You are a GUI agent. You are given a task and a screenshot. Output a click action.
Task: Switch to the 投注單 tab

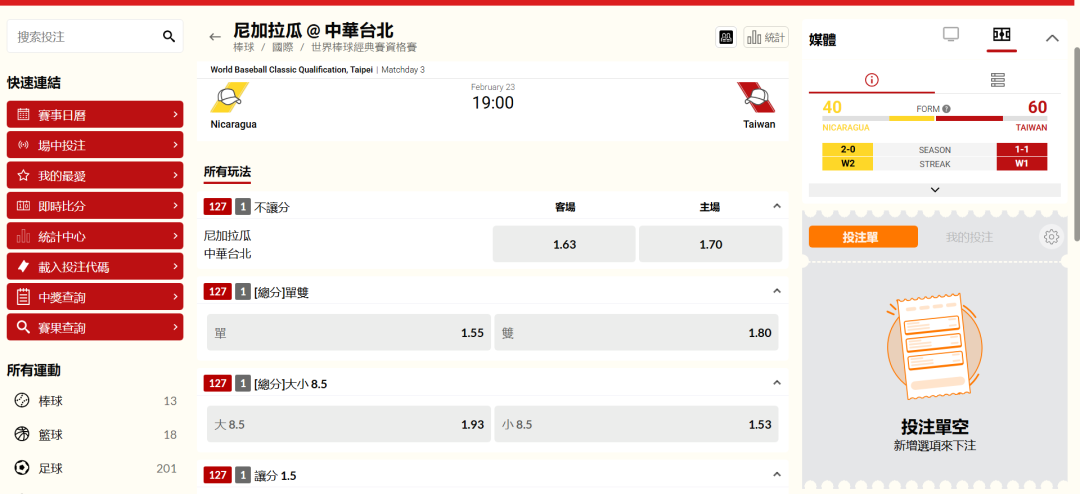coord(863,236)
